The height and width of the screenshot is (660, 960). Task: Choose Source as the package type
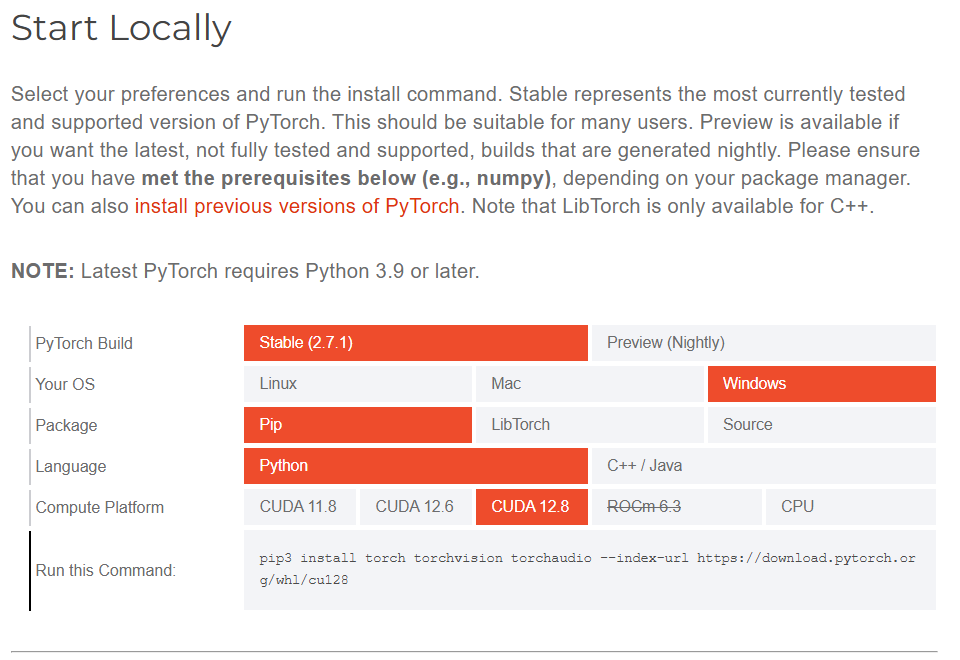[821, 425]
